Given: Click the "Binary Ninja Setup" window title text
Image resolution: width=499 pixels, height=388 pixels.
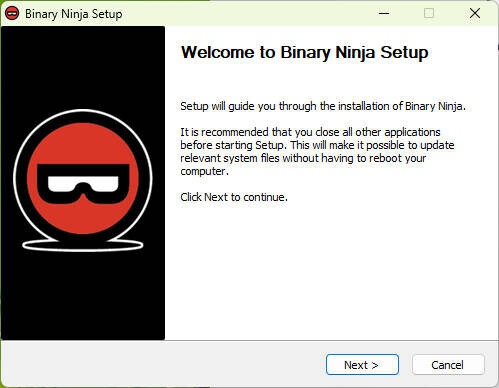Looking at the screenshot, I should tap(74, 14).
